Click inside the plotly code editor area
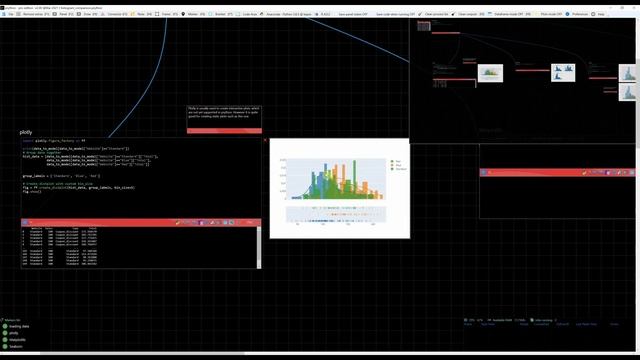Image resolution: width=640 pixels, height=360 pixels. (x=141, y=178)
